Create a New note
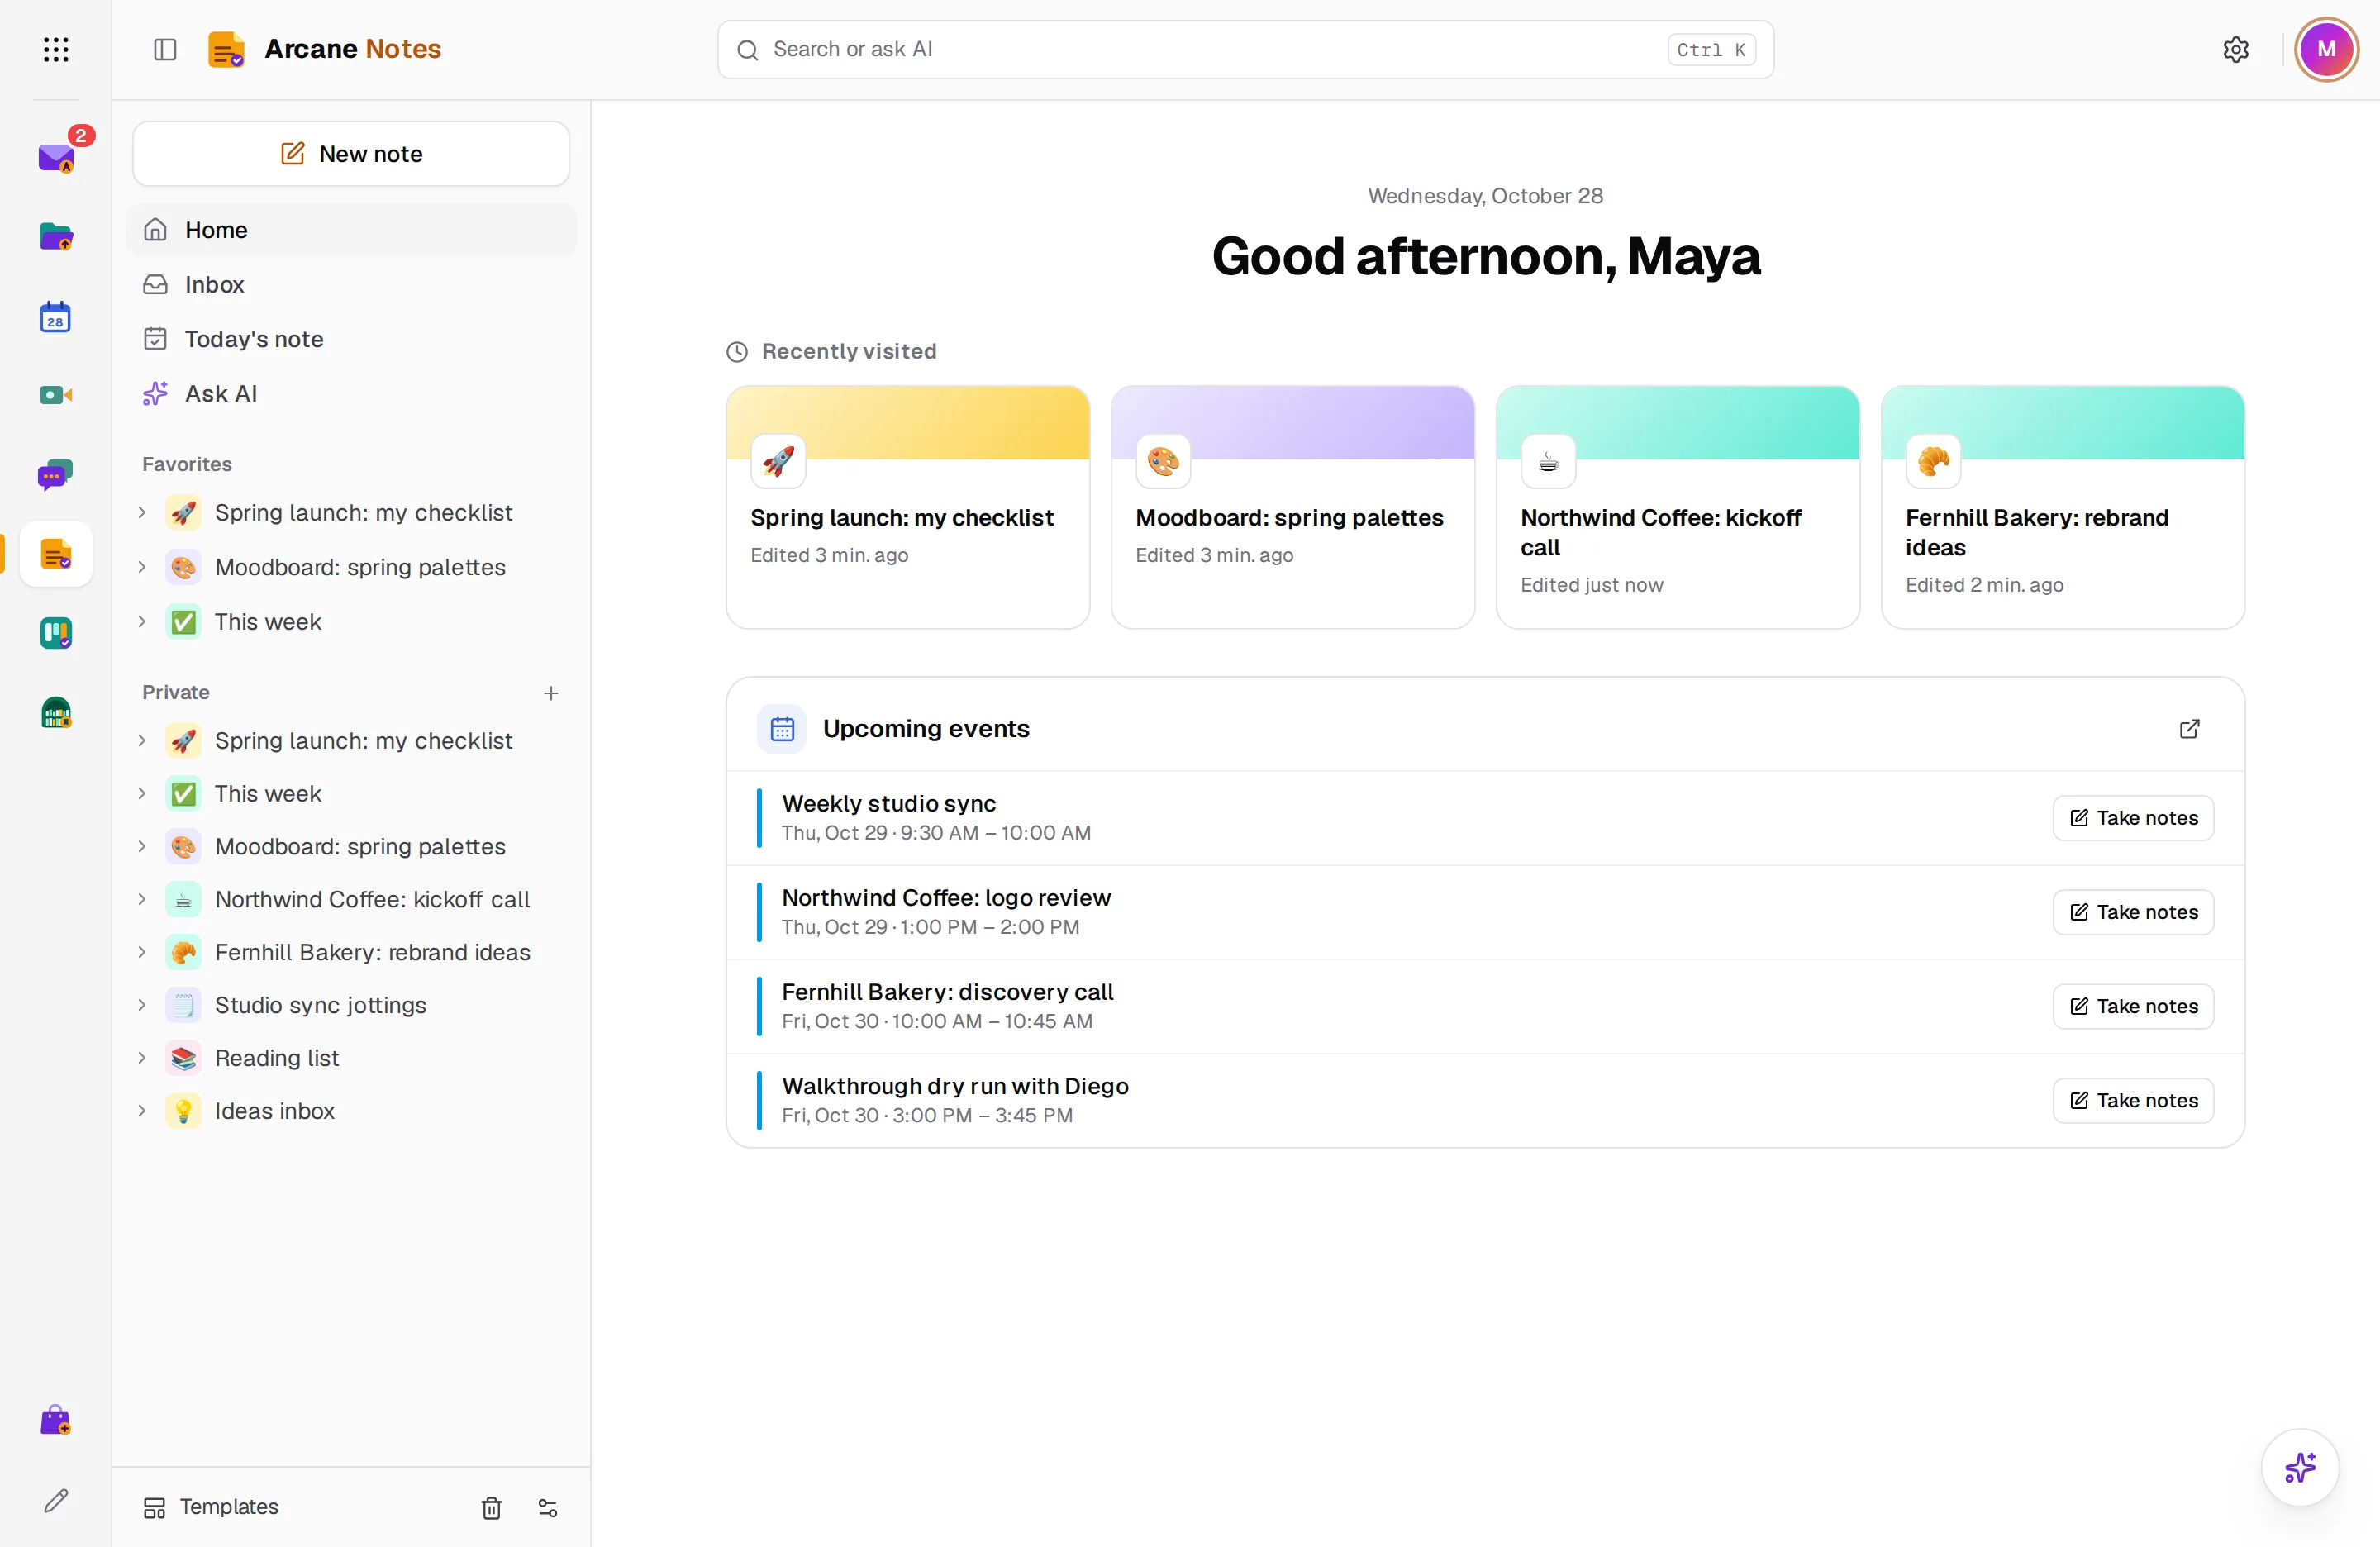Screen dimensions: 2380x1547 click(351, 153)
